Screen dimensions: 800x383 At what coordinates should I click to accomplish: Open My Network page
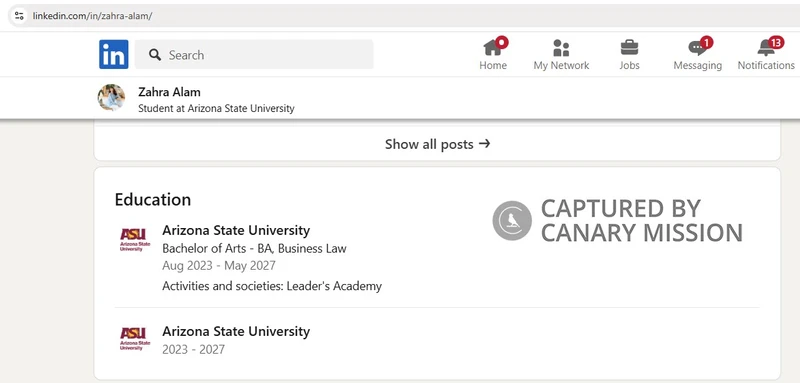click(x=561, y=54)
